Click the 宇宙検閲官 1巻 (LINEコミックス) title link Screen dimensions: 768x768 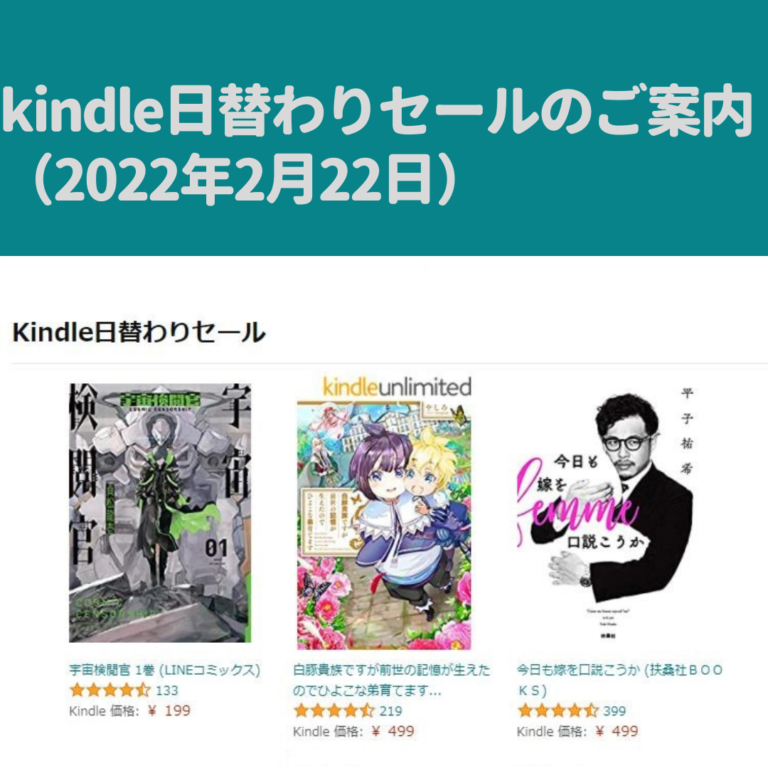point(165,670)
